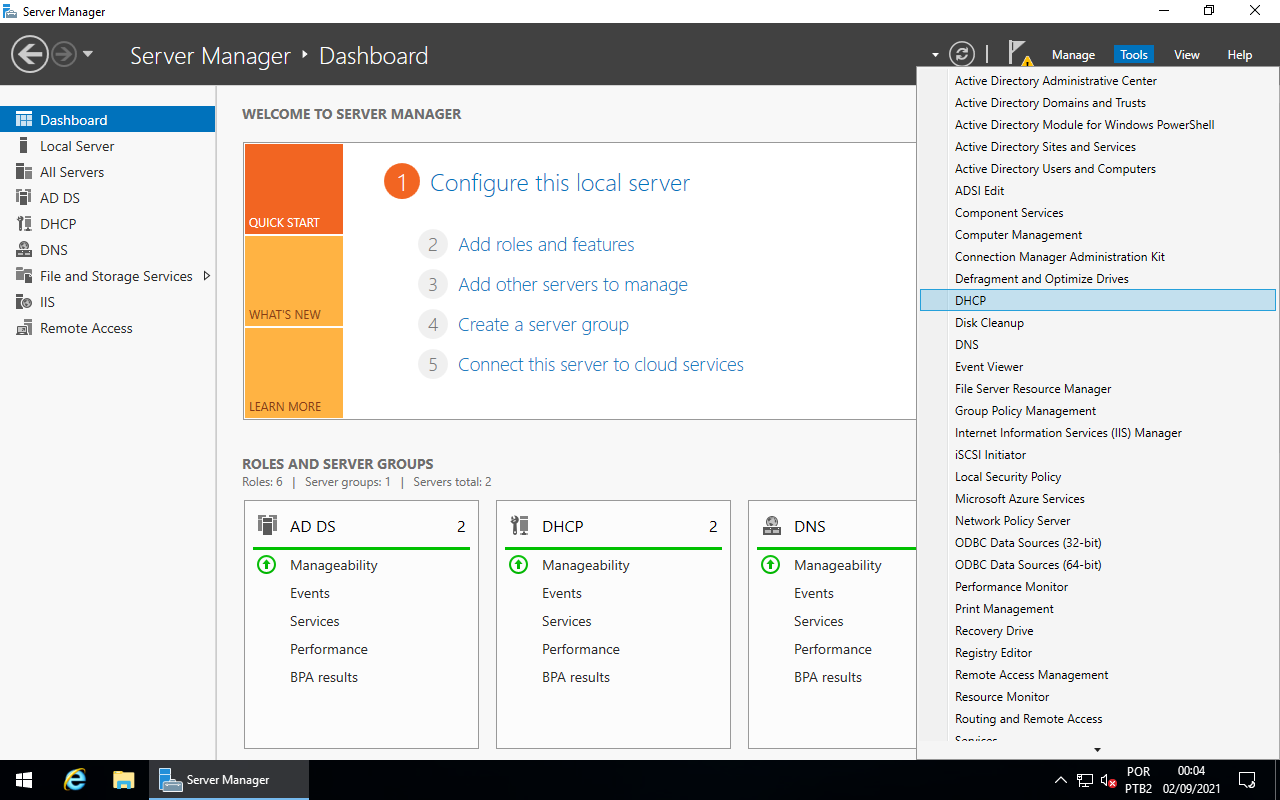Open Internet Explorer from the taskbar
The height and width of the screenshot is (800, 1280).
click(74, 780)
